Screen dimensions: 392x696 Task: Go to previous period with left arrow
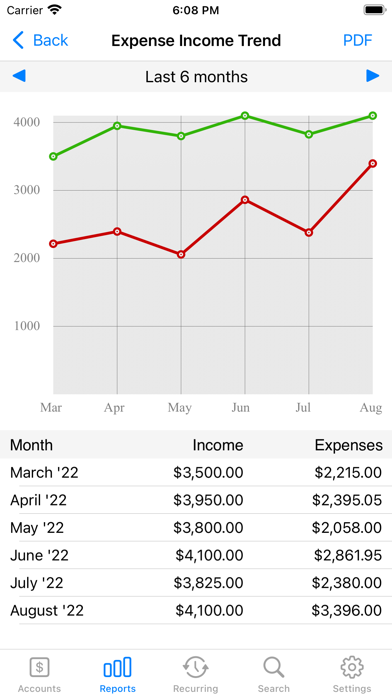click(19, 76)
